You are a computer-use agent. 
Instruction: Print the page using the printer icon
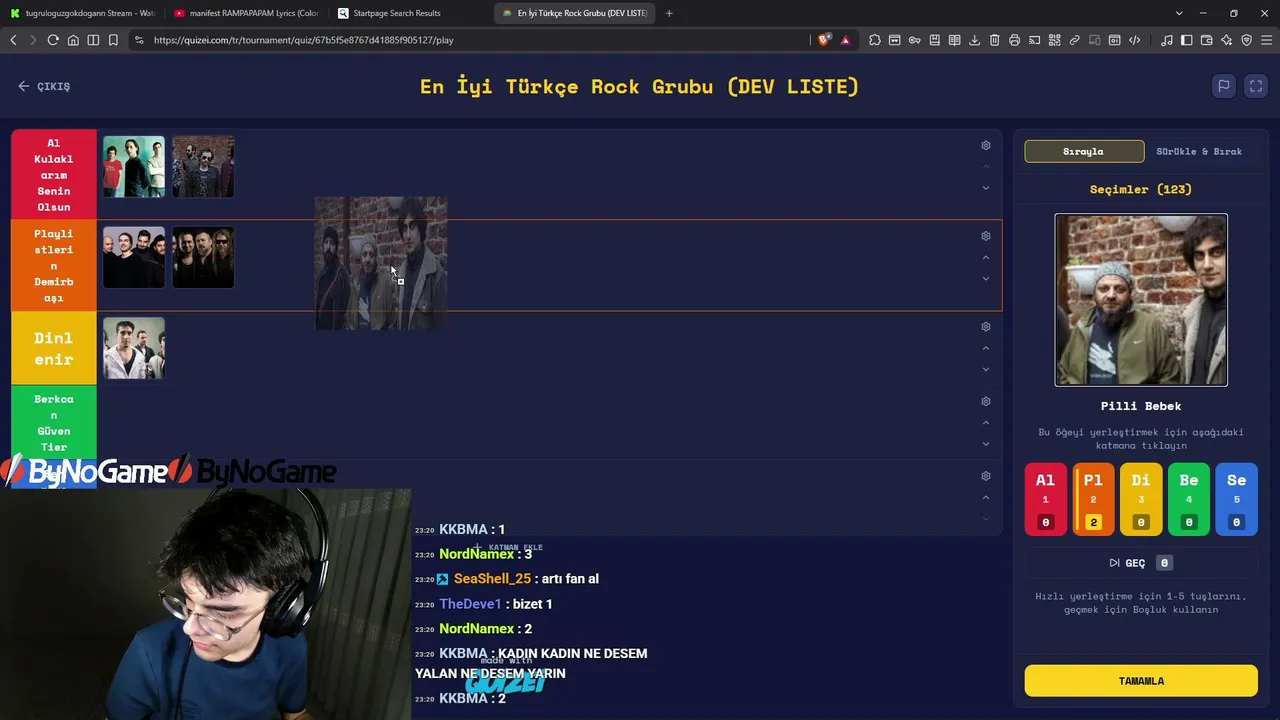1015,40
